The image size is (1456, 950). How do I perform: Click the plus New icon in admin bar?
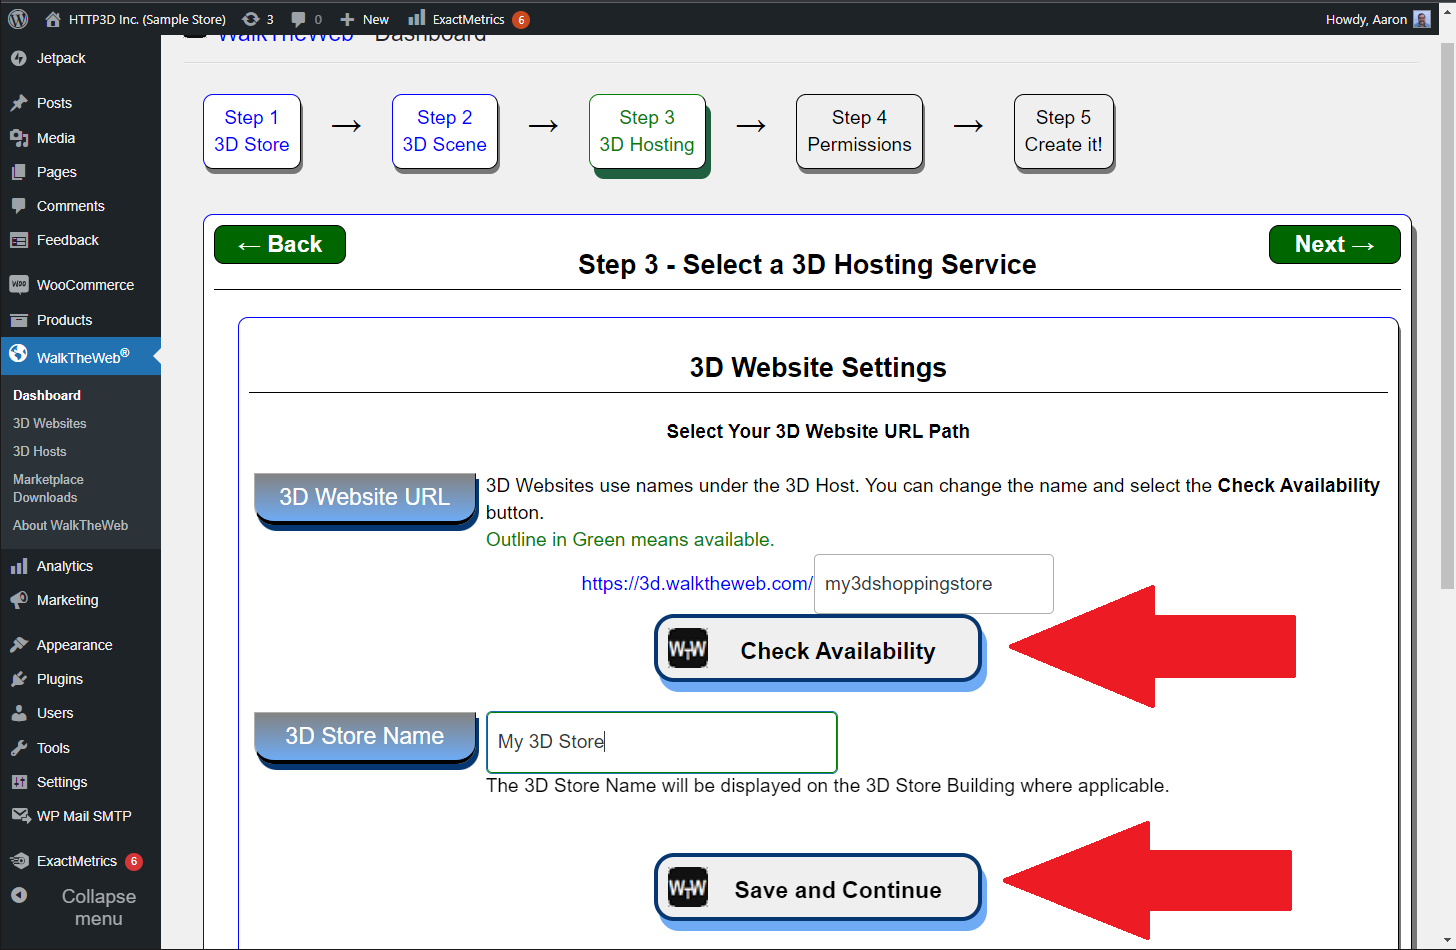click(x=347, y=19)
